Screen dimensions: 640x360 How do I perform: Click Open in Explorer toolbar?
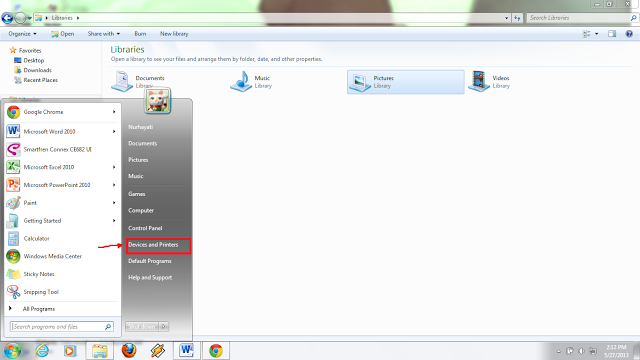62,34
